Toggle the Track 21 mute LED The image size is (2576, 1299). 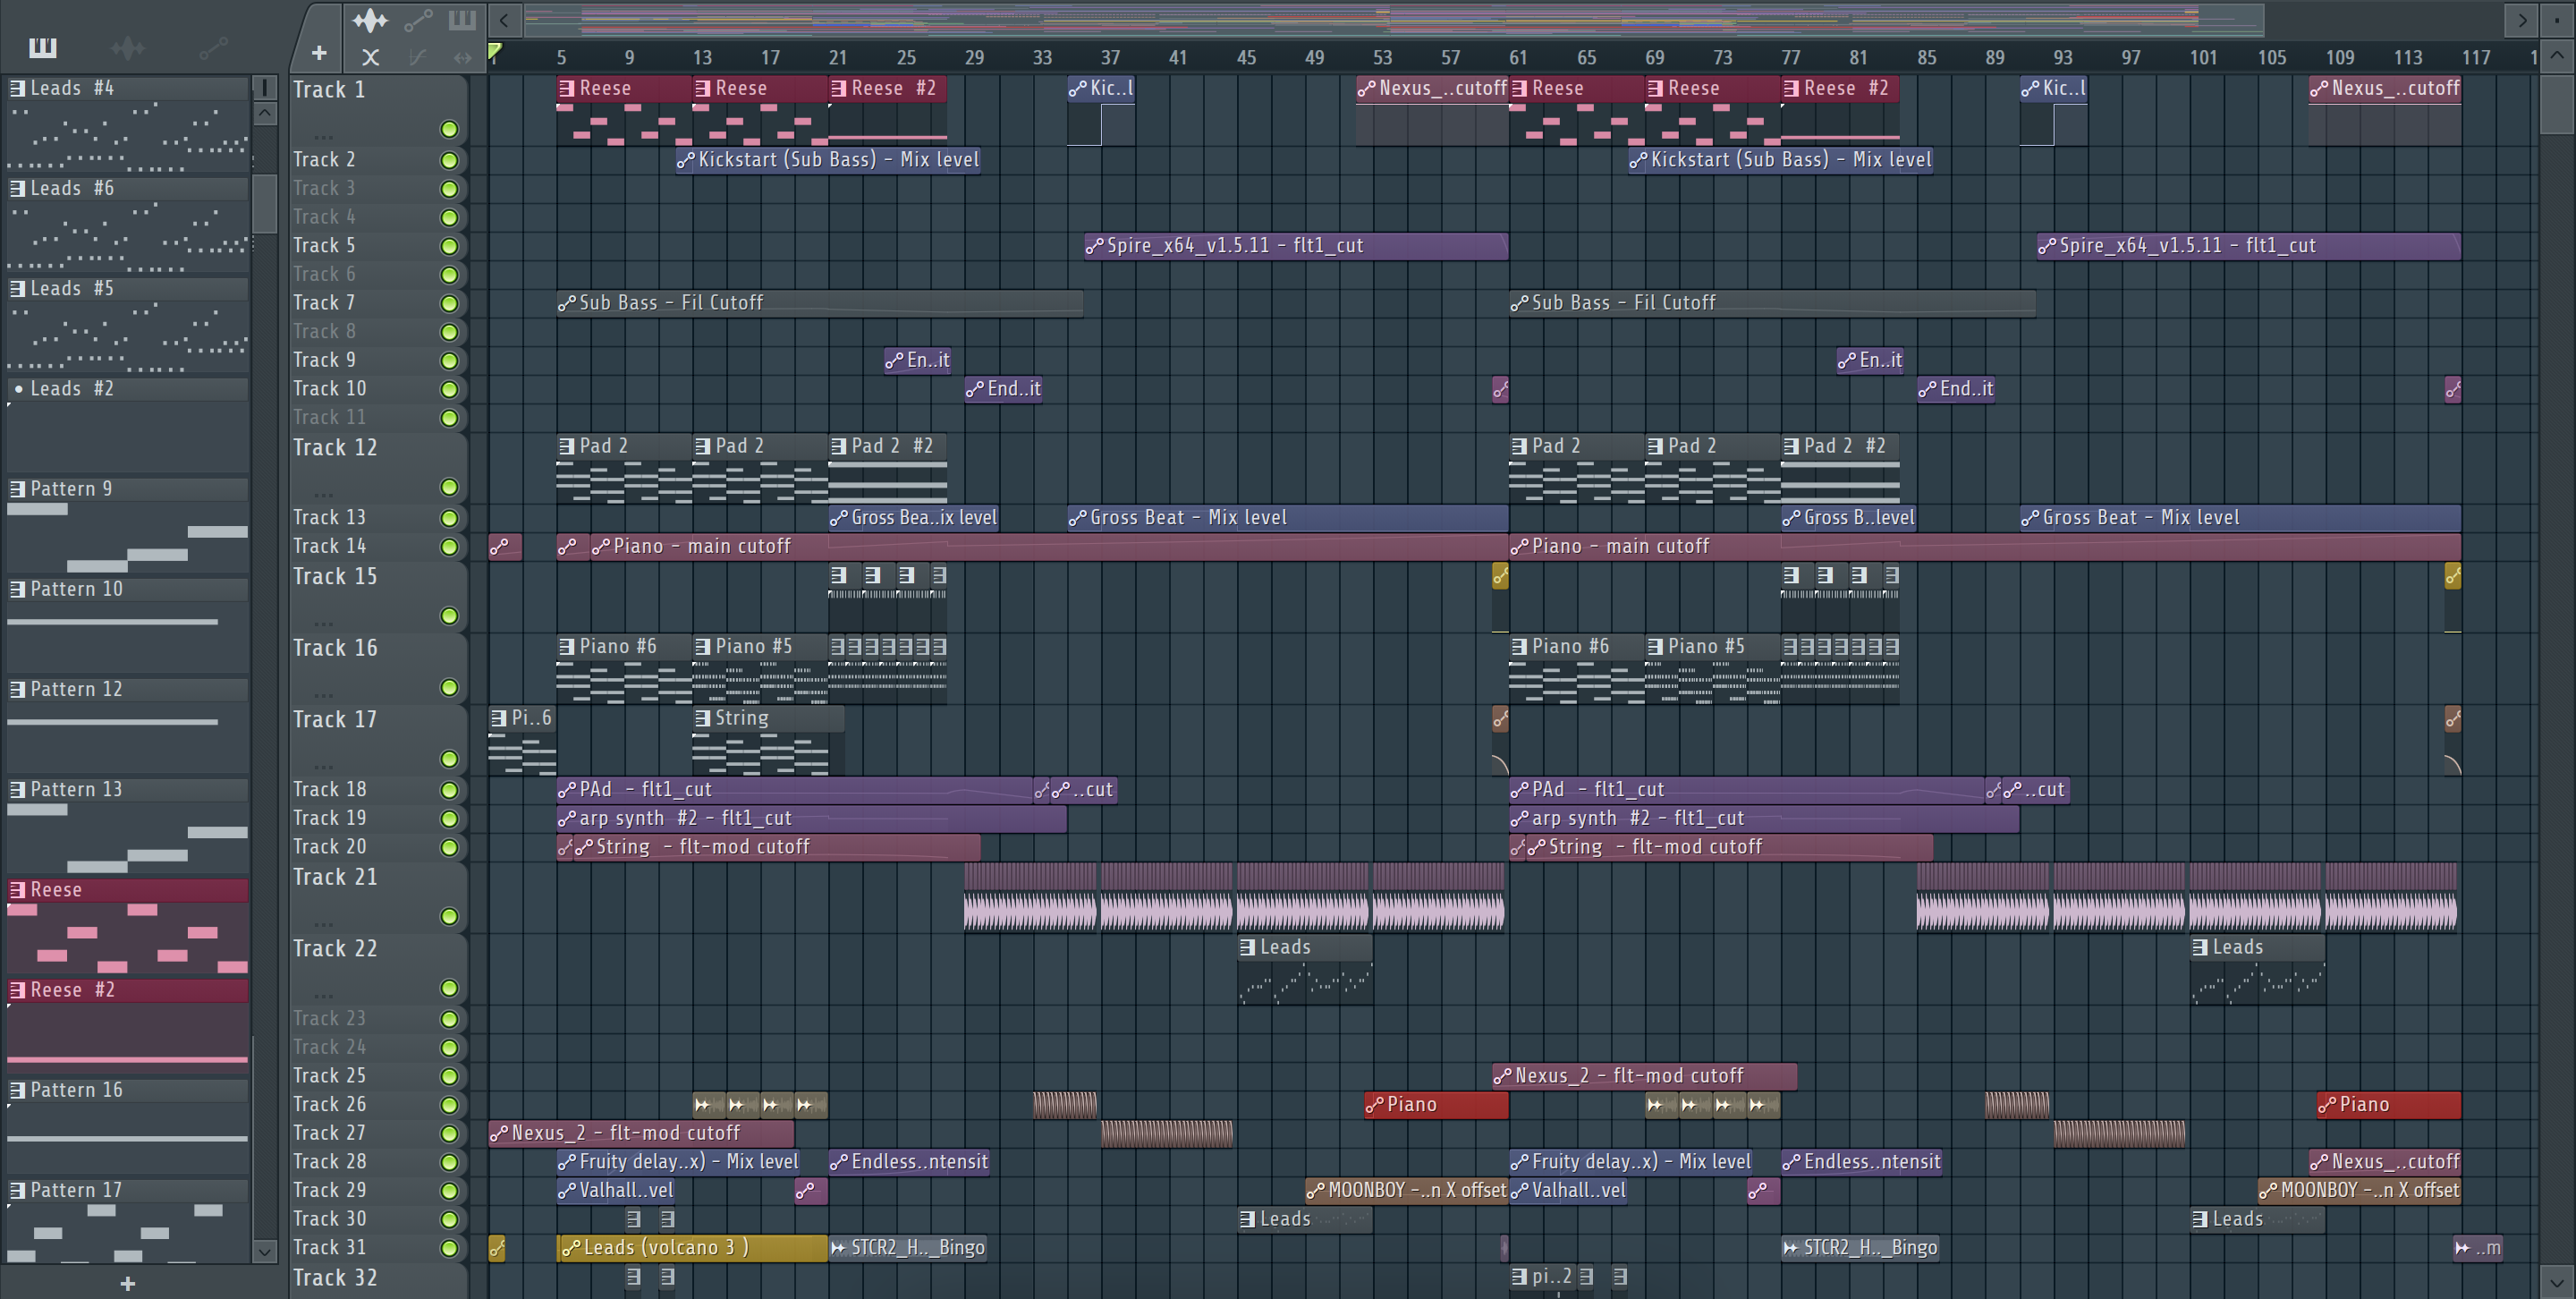click(x=449, y=916)
